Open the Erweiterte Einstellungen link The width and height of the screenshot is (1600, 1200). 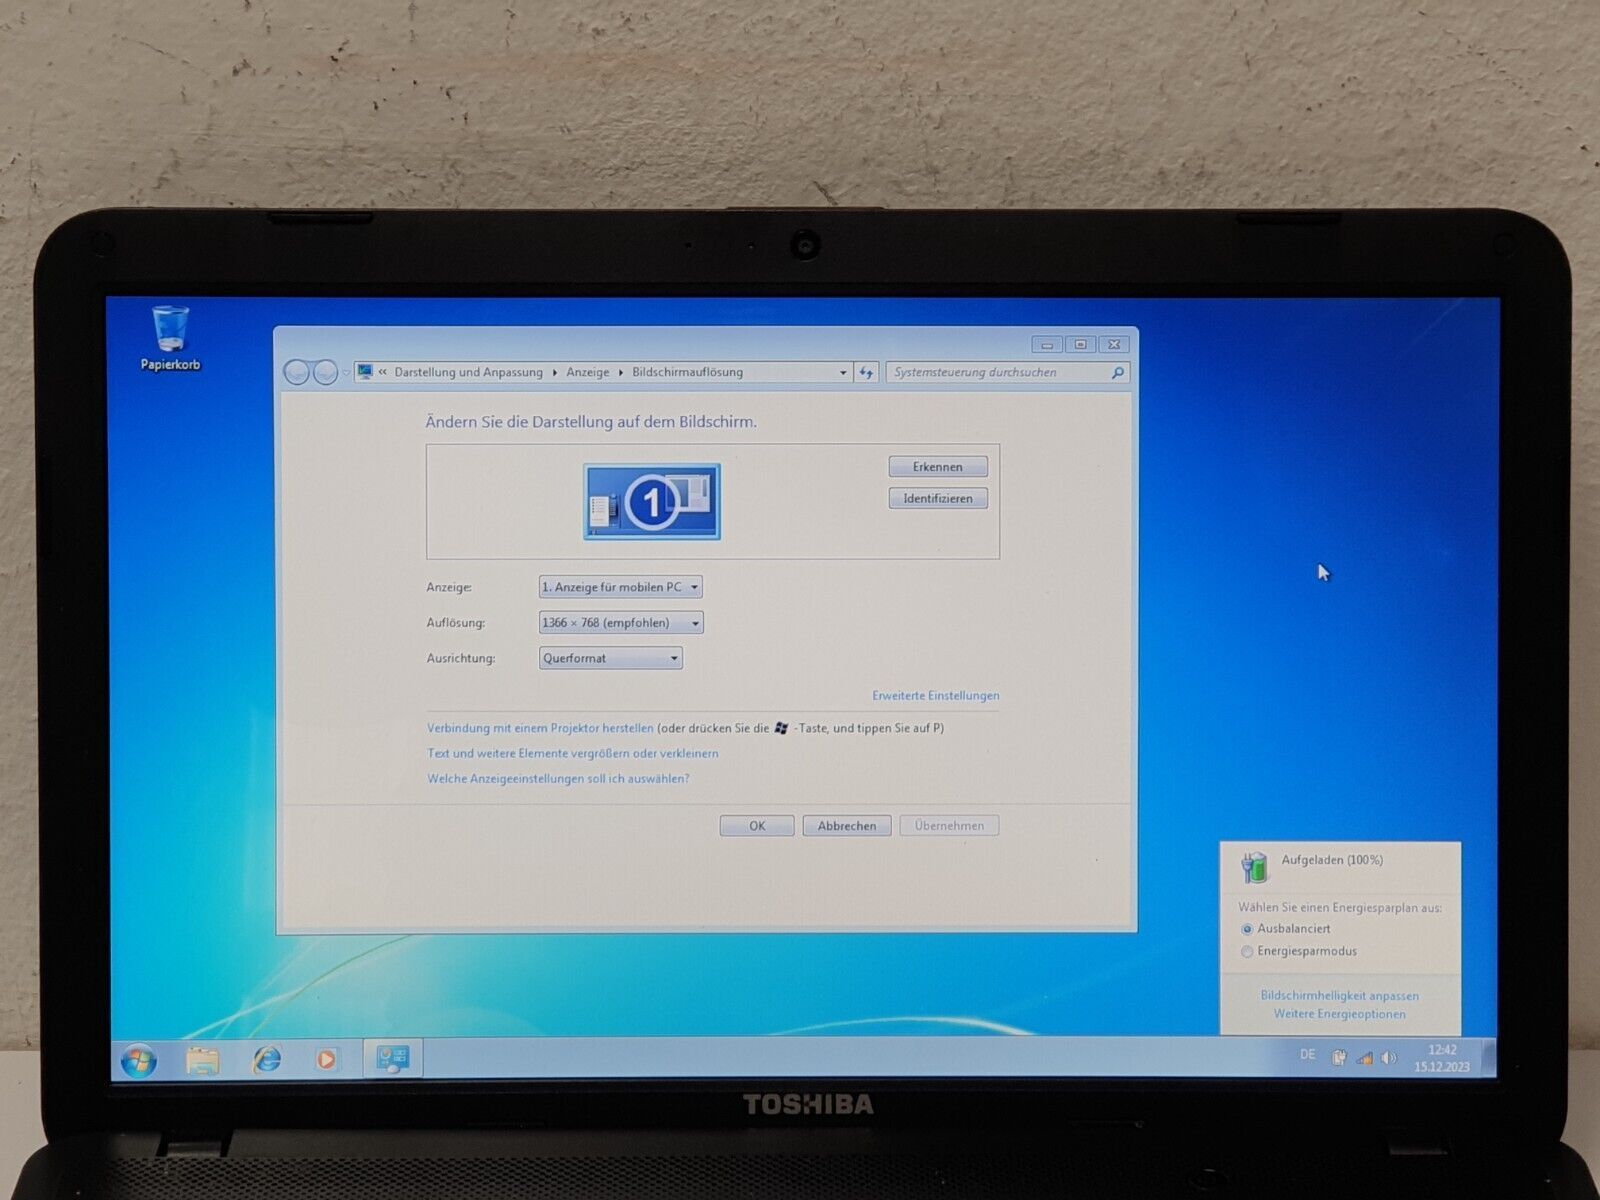(935, 696)
